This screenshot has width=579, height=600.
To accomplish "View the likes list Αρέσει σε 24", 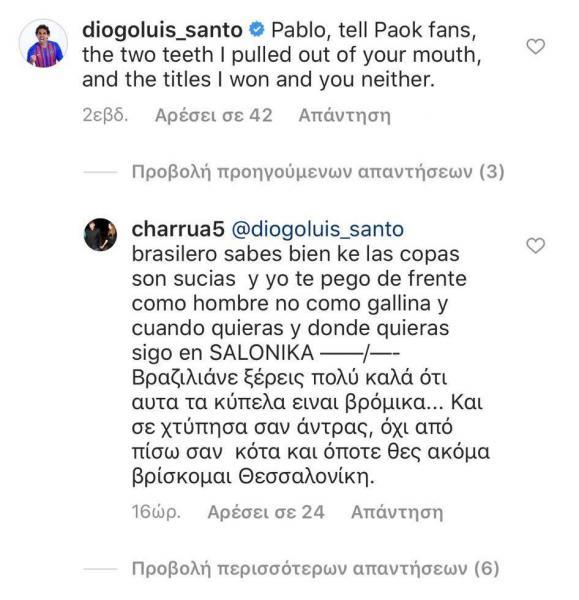I will (x=266, y=512).
